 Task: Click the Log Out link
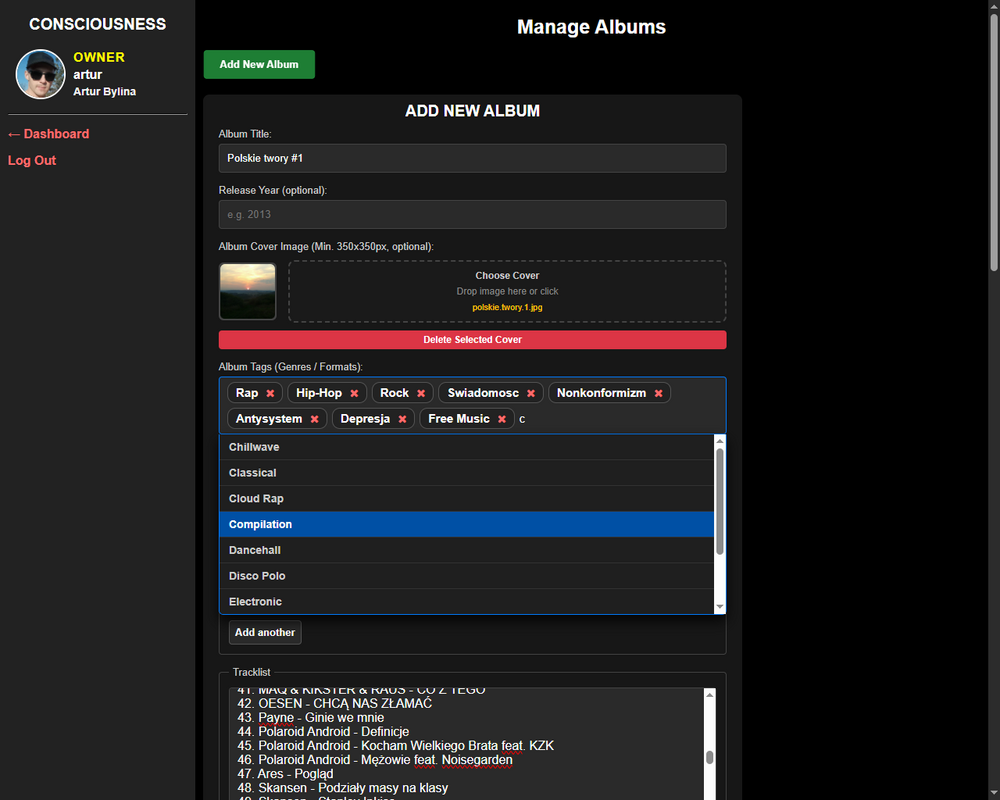(x=32, y=161)
